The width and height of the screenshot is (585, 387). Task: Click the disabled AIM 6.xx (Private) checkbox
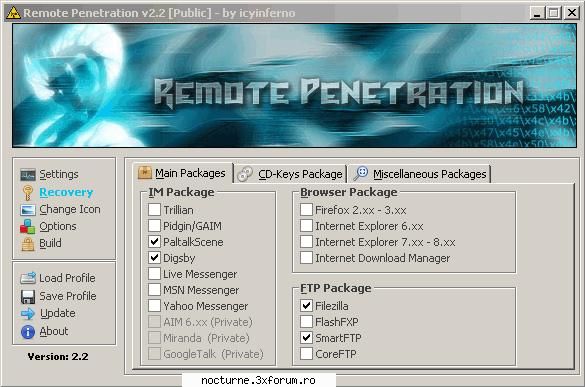[x=154, y=322]
